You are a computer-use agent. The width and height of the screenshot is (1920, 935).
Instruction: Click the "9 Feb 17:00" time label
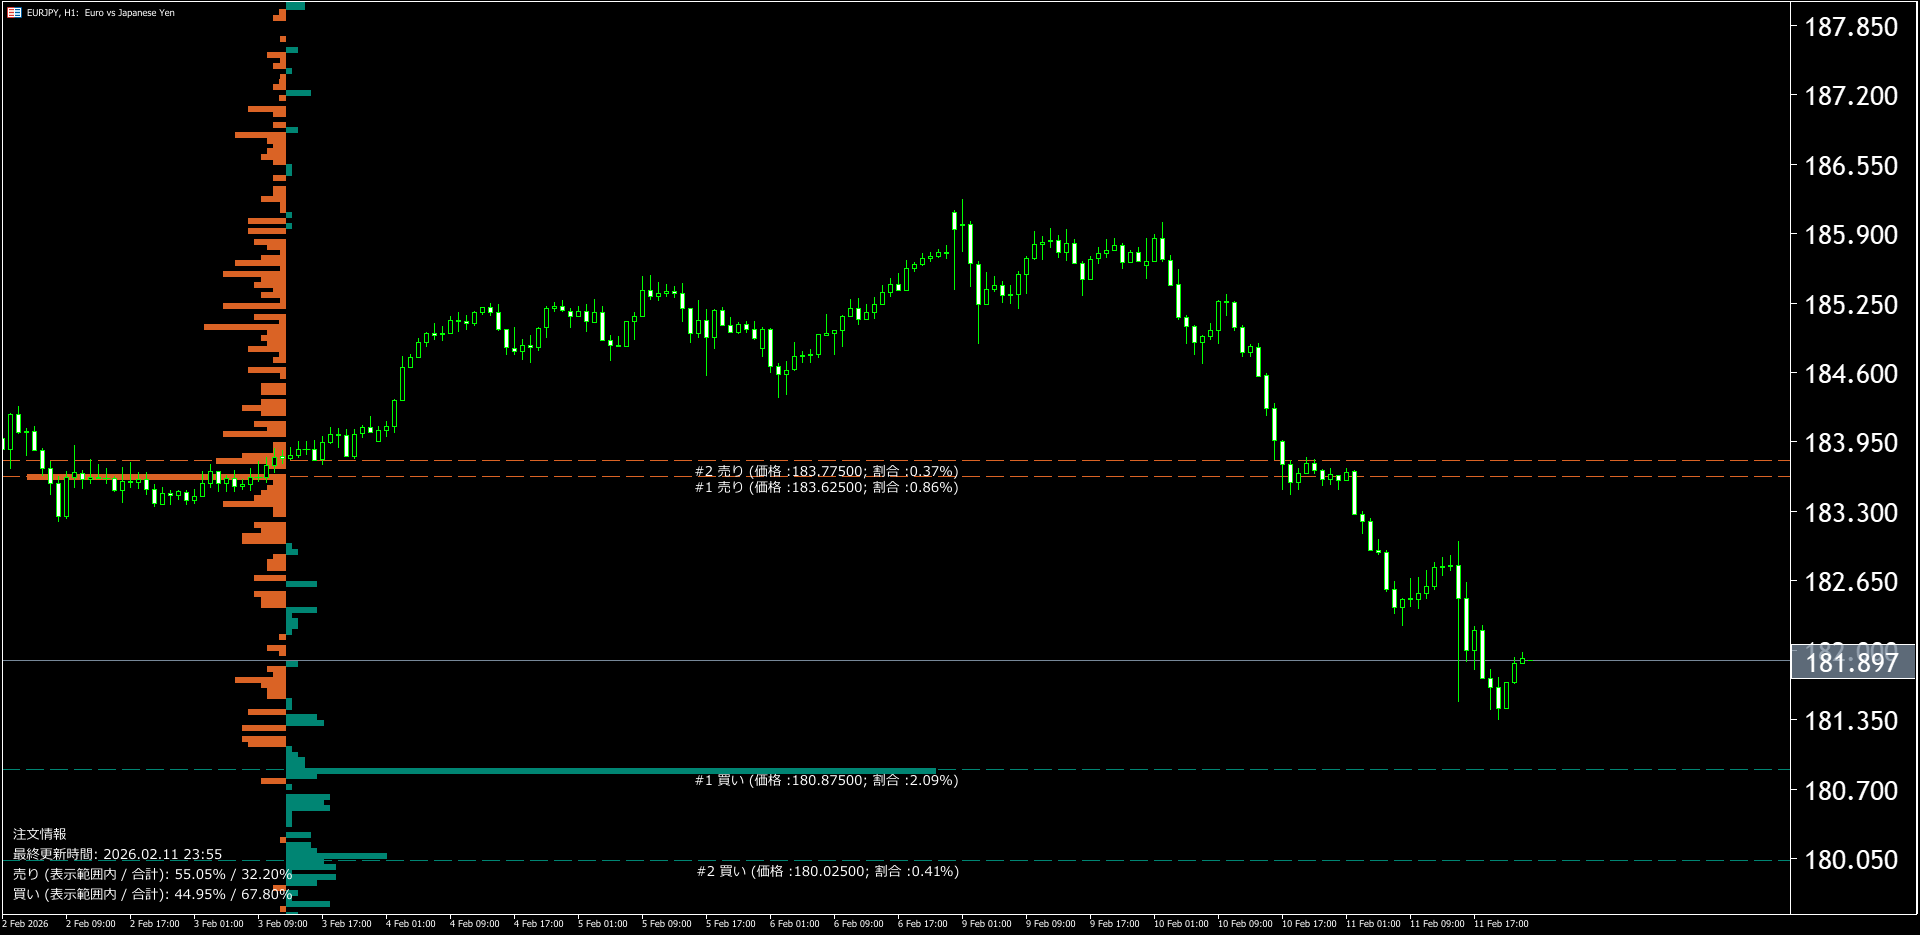pyautogui.click(x=1114, y=924)
